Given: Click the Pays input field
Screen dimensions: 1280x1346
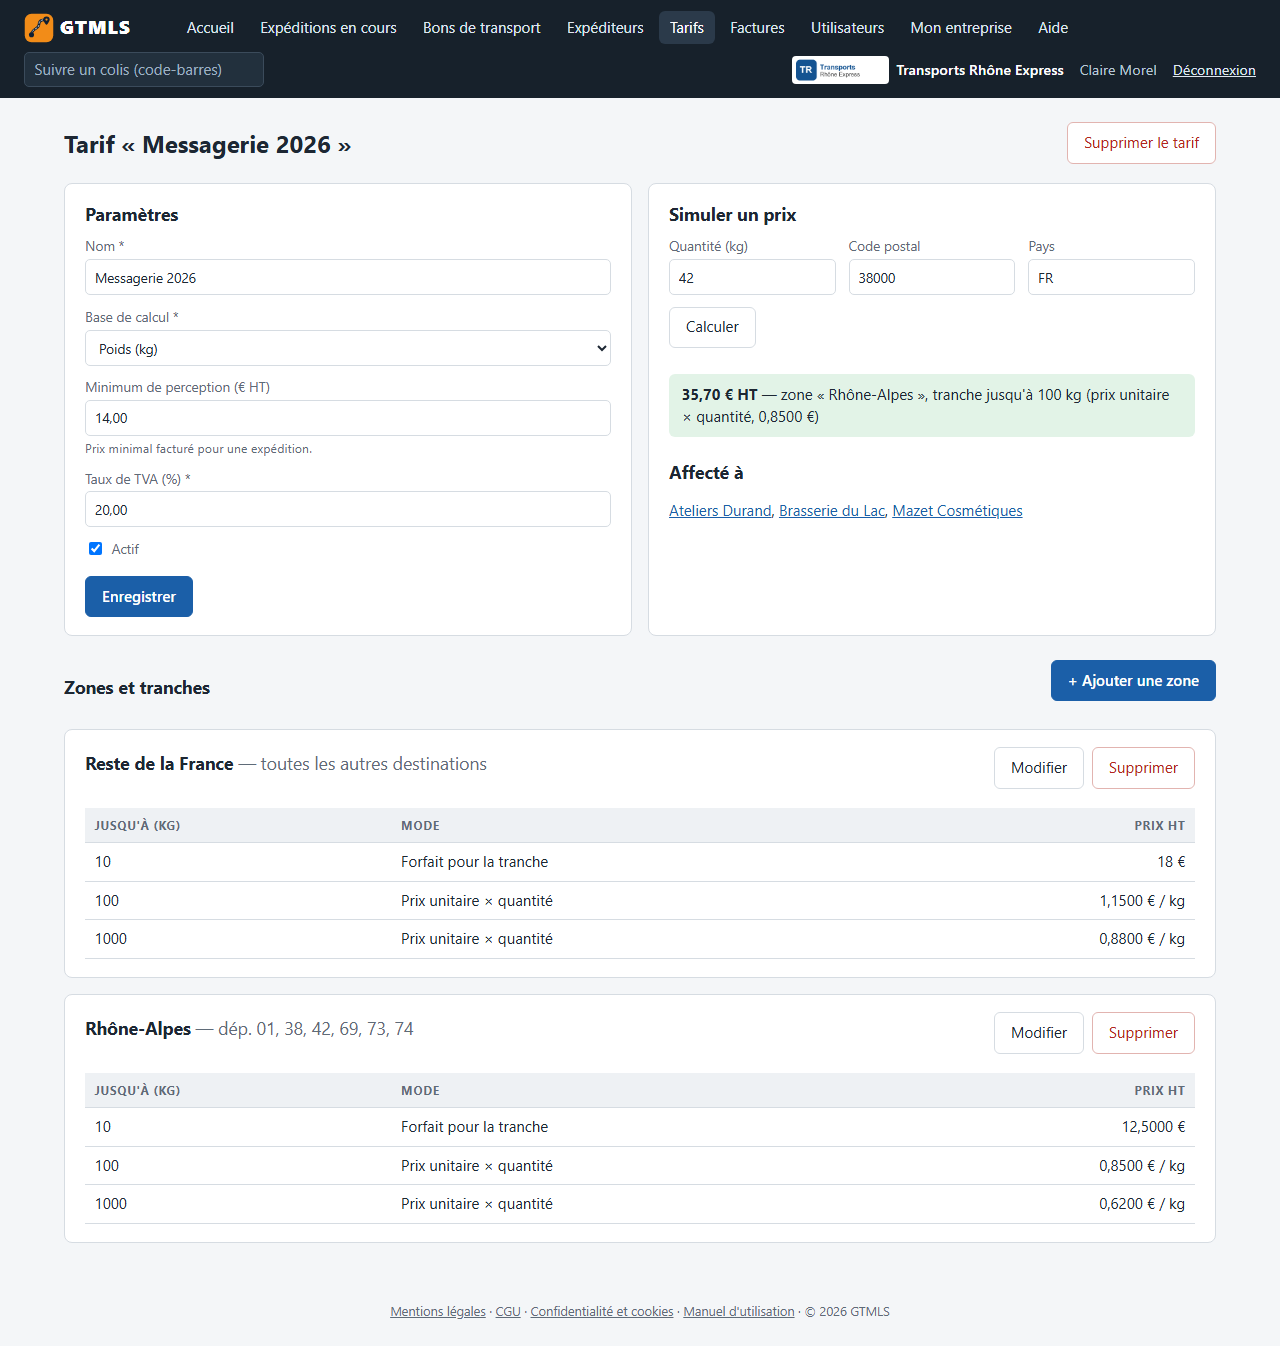Looking at the screenshot, I should click(1111, 278).
